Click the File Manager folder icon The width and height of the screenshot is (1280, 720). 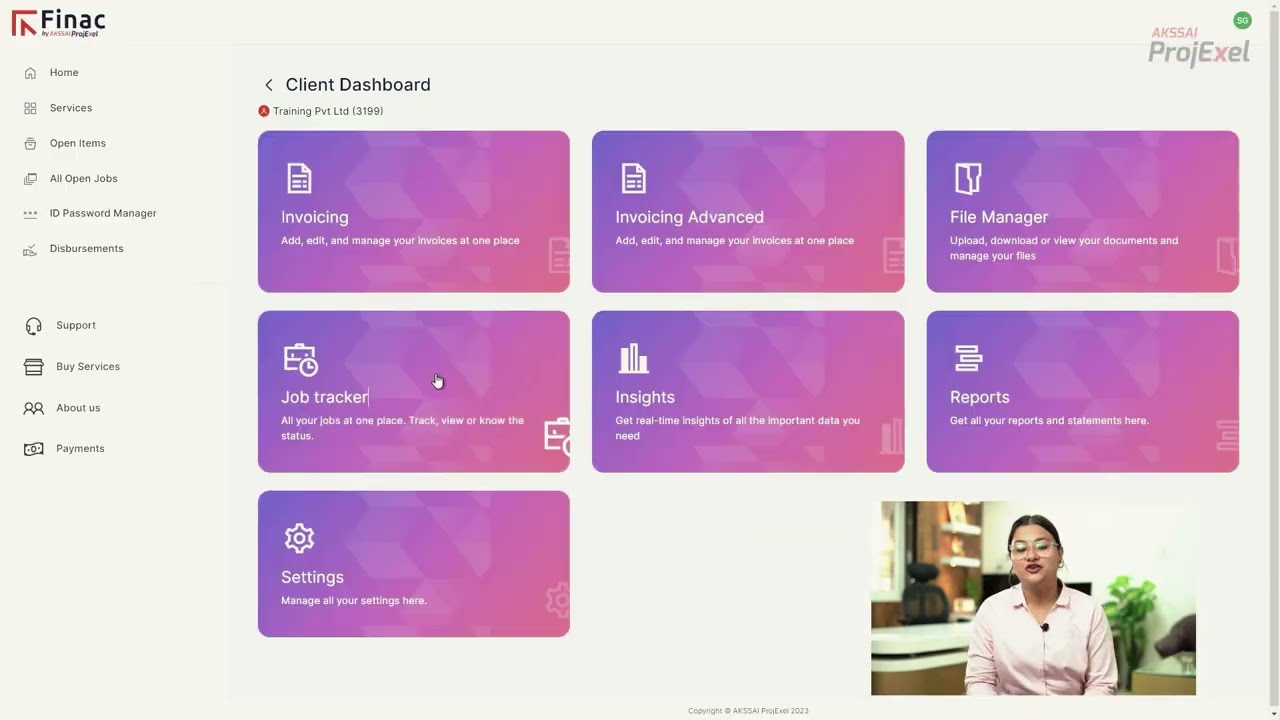tap(968, 178)
